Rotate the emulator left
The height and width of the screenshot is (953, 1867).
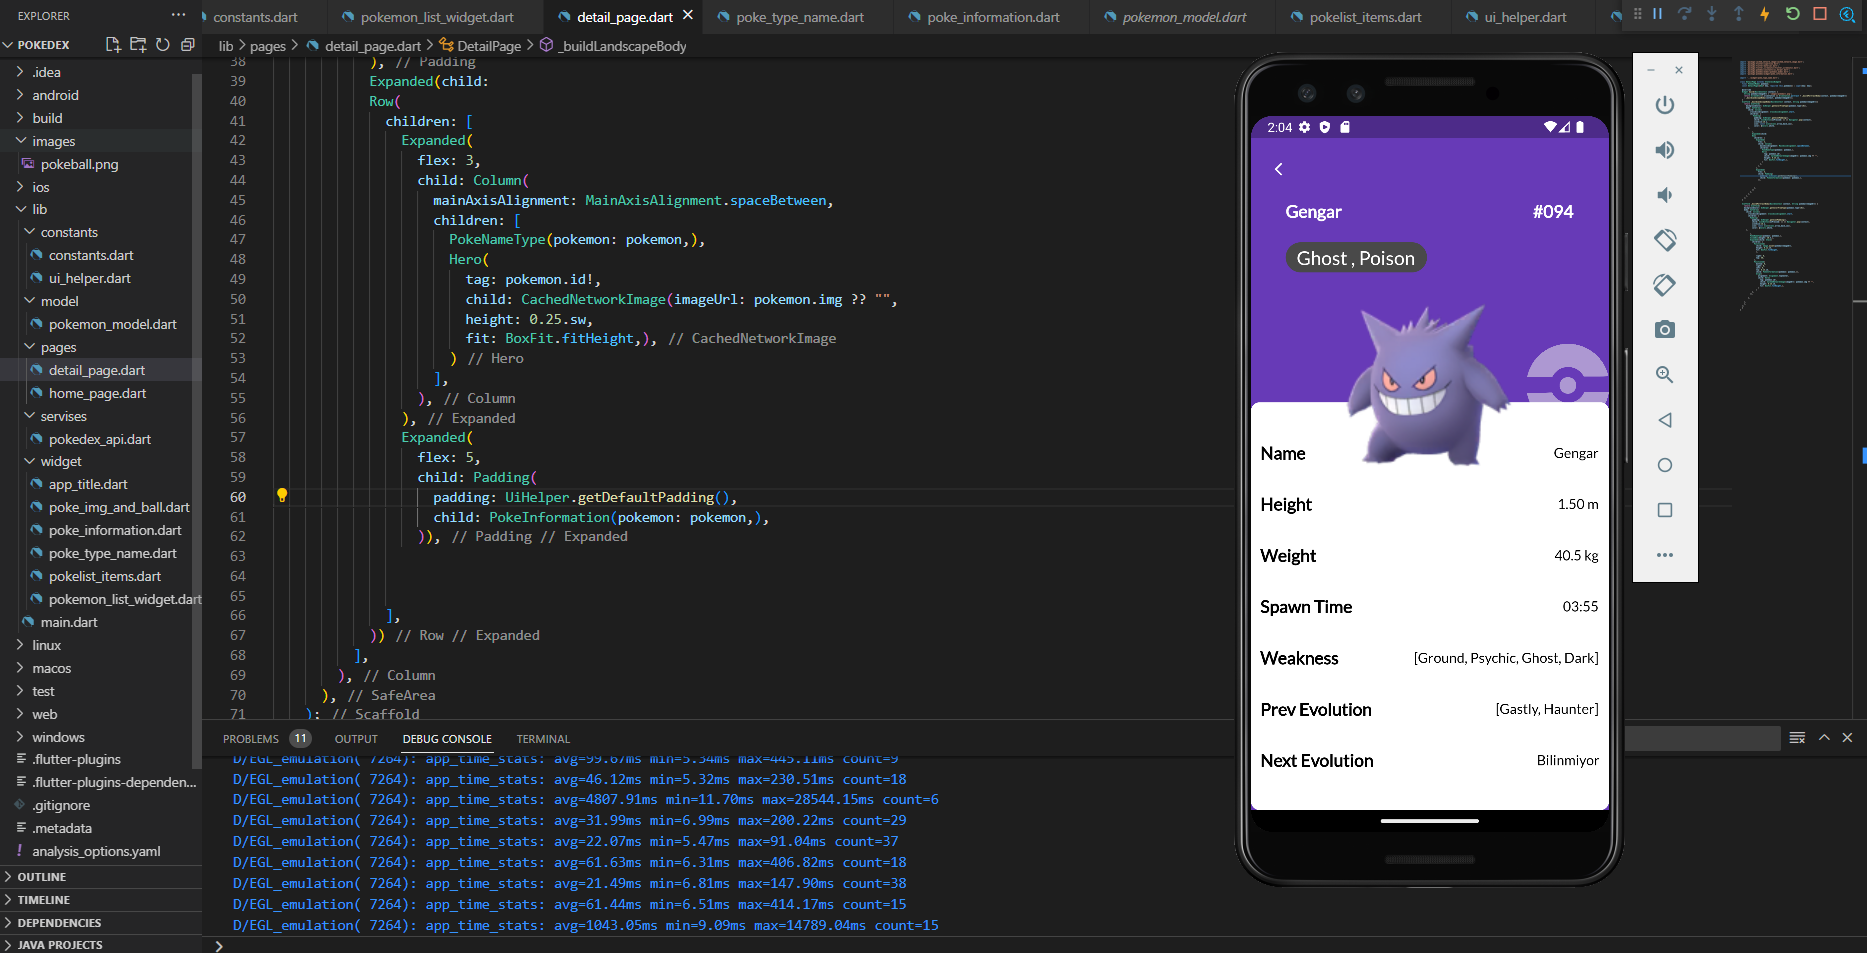tap(1665, 240)
